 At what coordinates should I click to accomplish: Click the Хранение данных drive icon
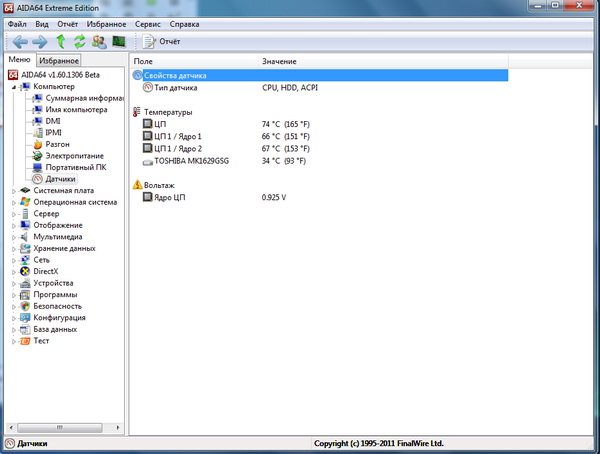click(25, 248)
